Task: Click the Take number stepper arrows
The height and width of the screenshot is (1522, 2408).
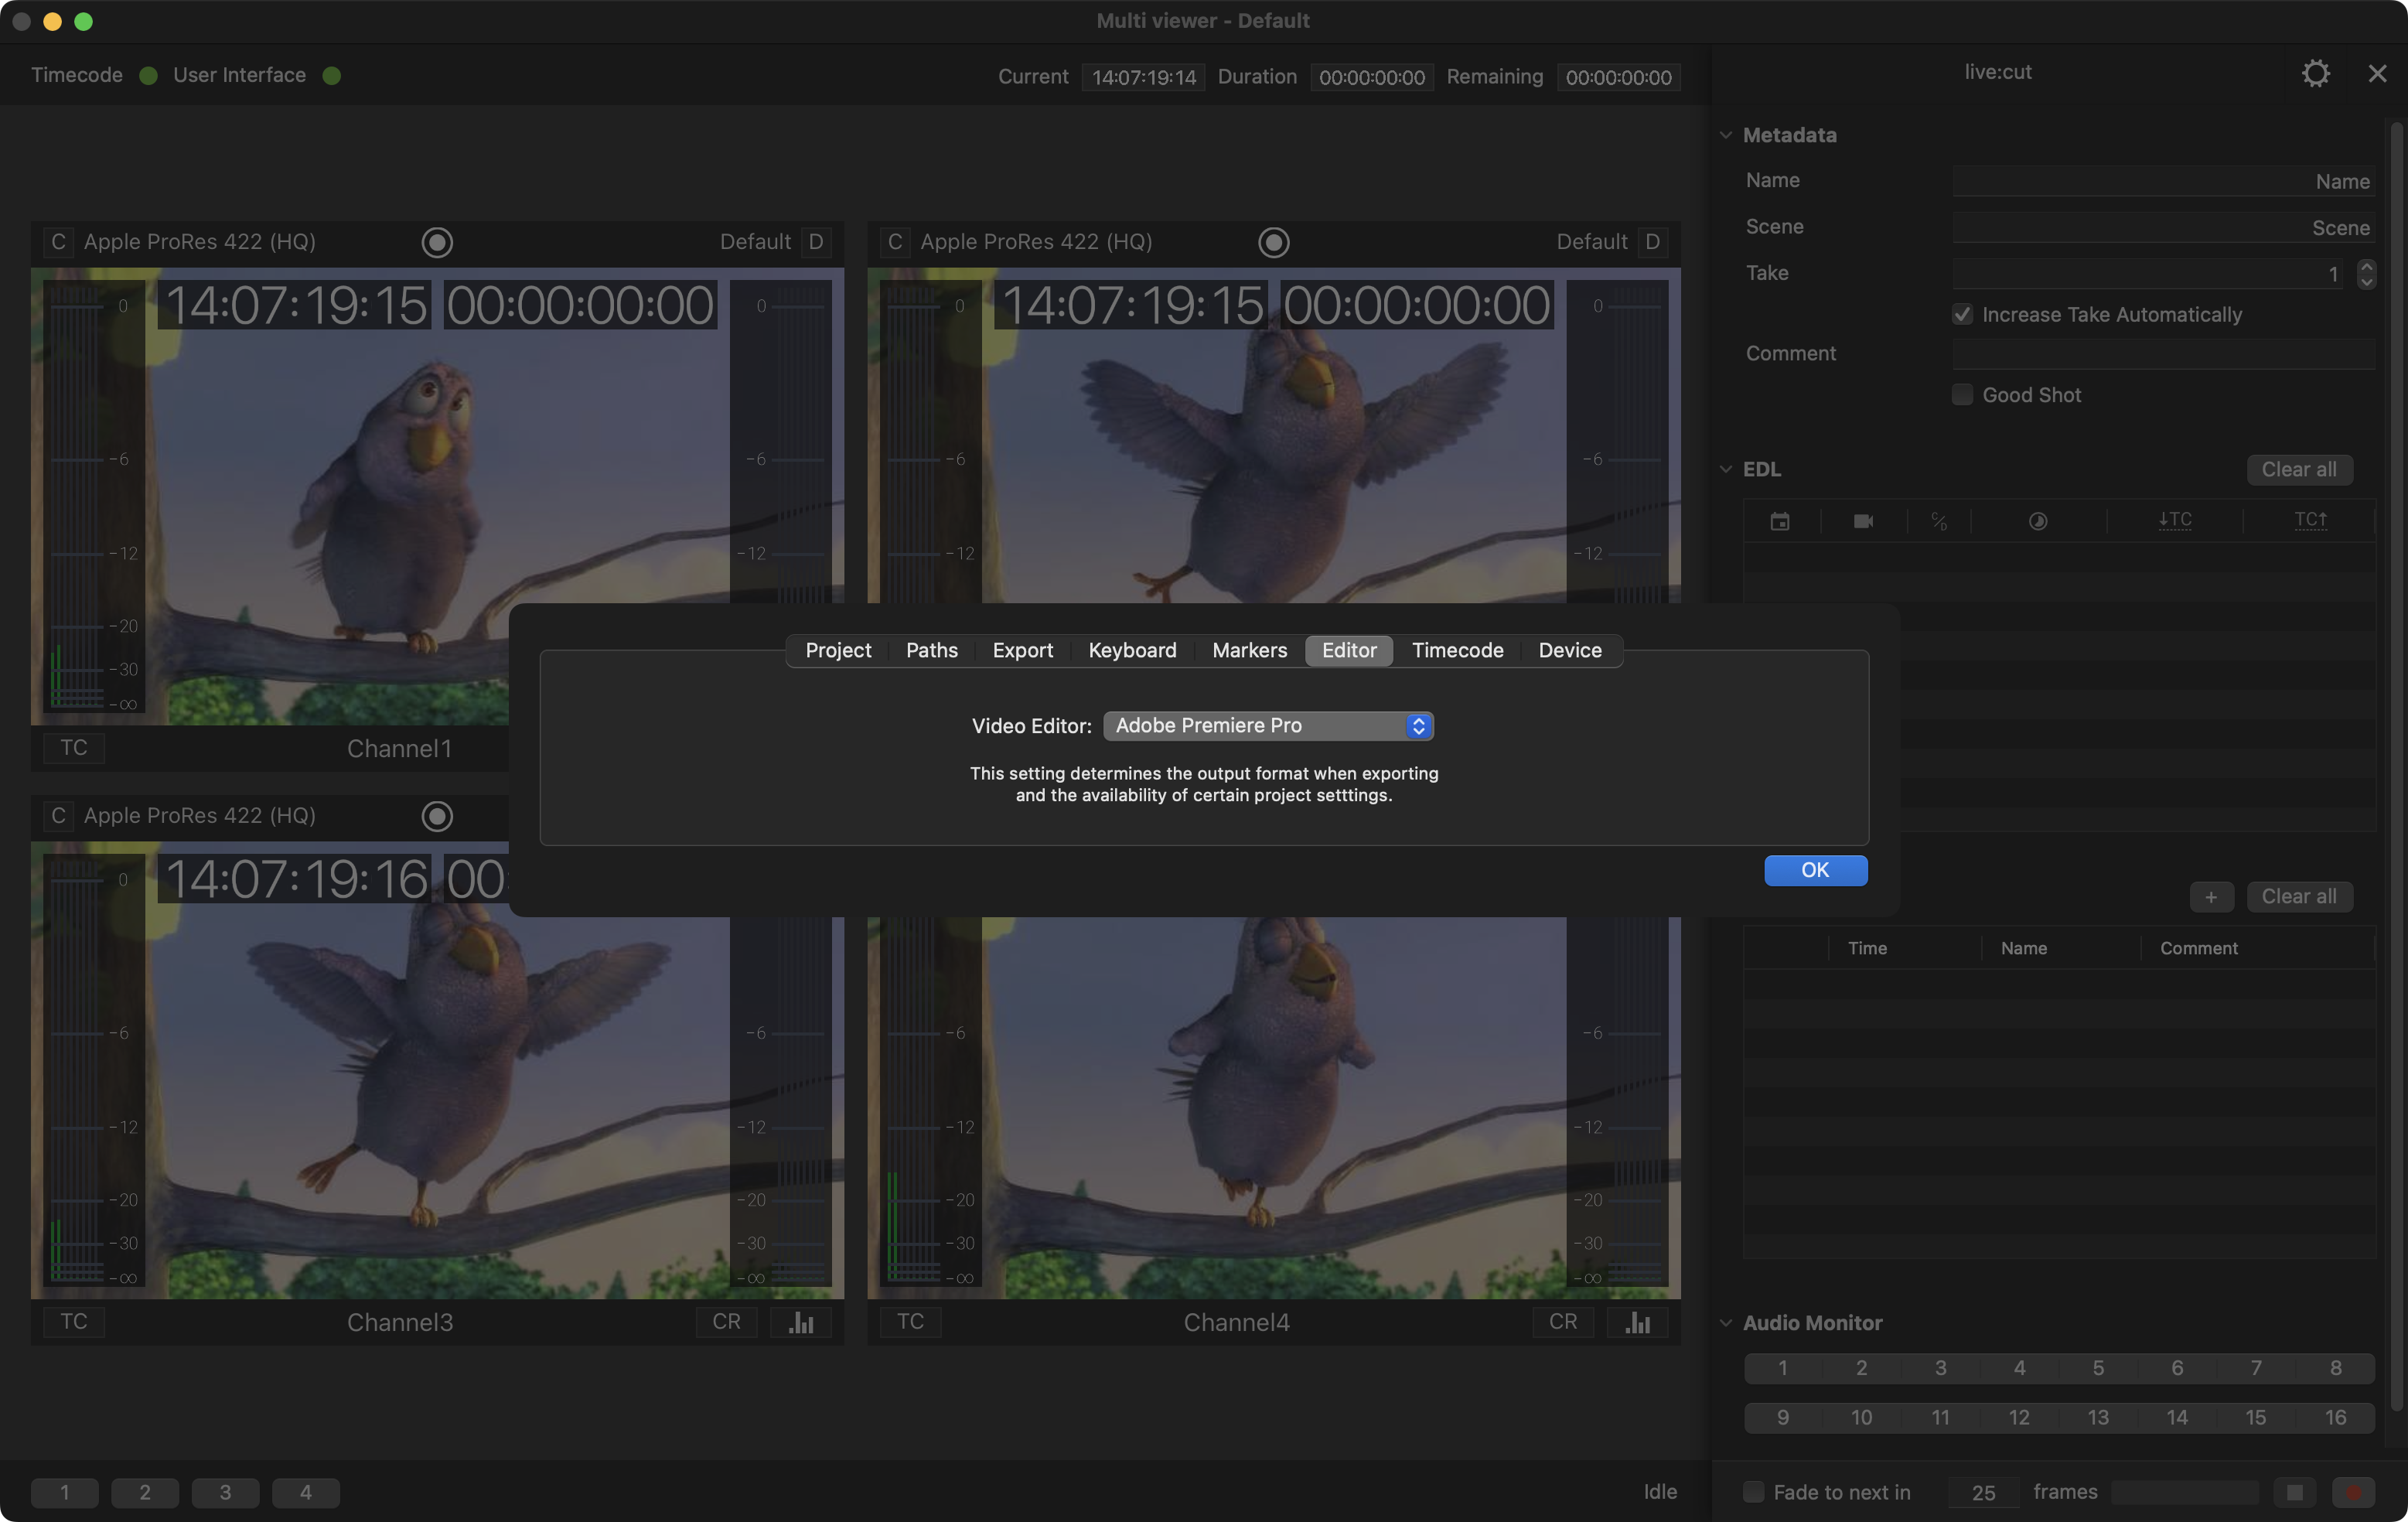Action: [x=2366, y=274]
